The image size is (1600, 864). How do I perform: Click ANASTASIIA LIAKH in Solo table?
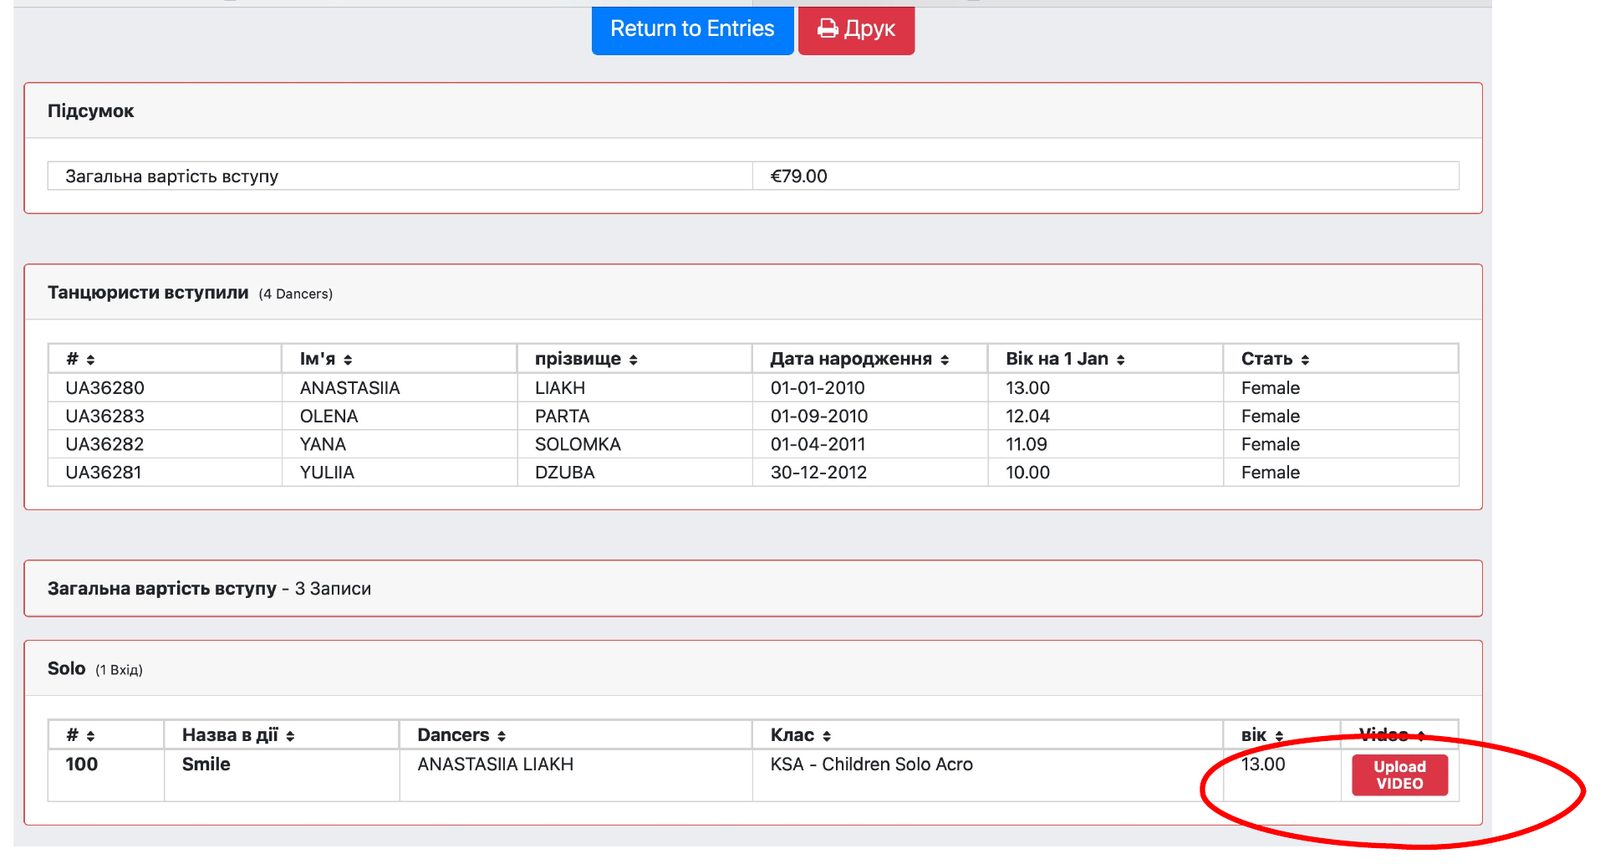(x=495, y=764)
